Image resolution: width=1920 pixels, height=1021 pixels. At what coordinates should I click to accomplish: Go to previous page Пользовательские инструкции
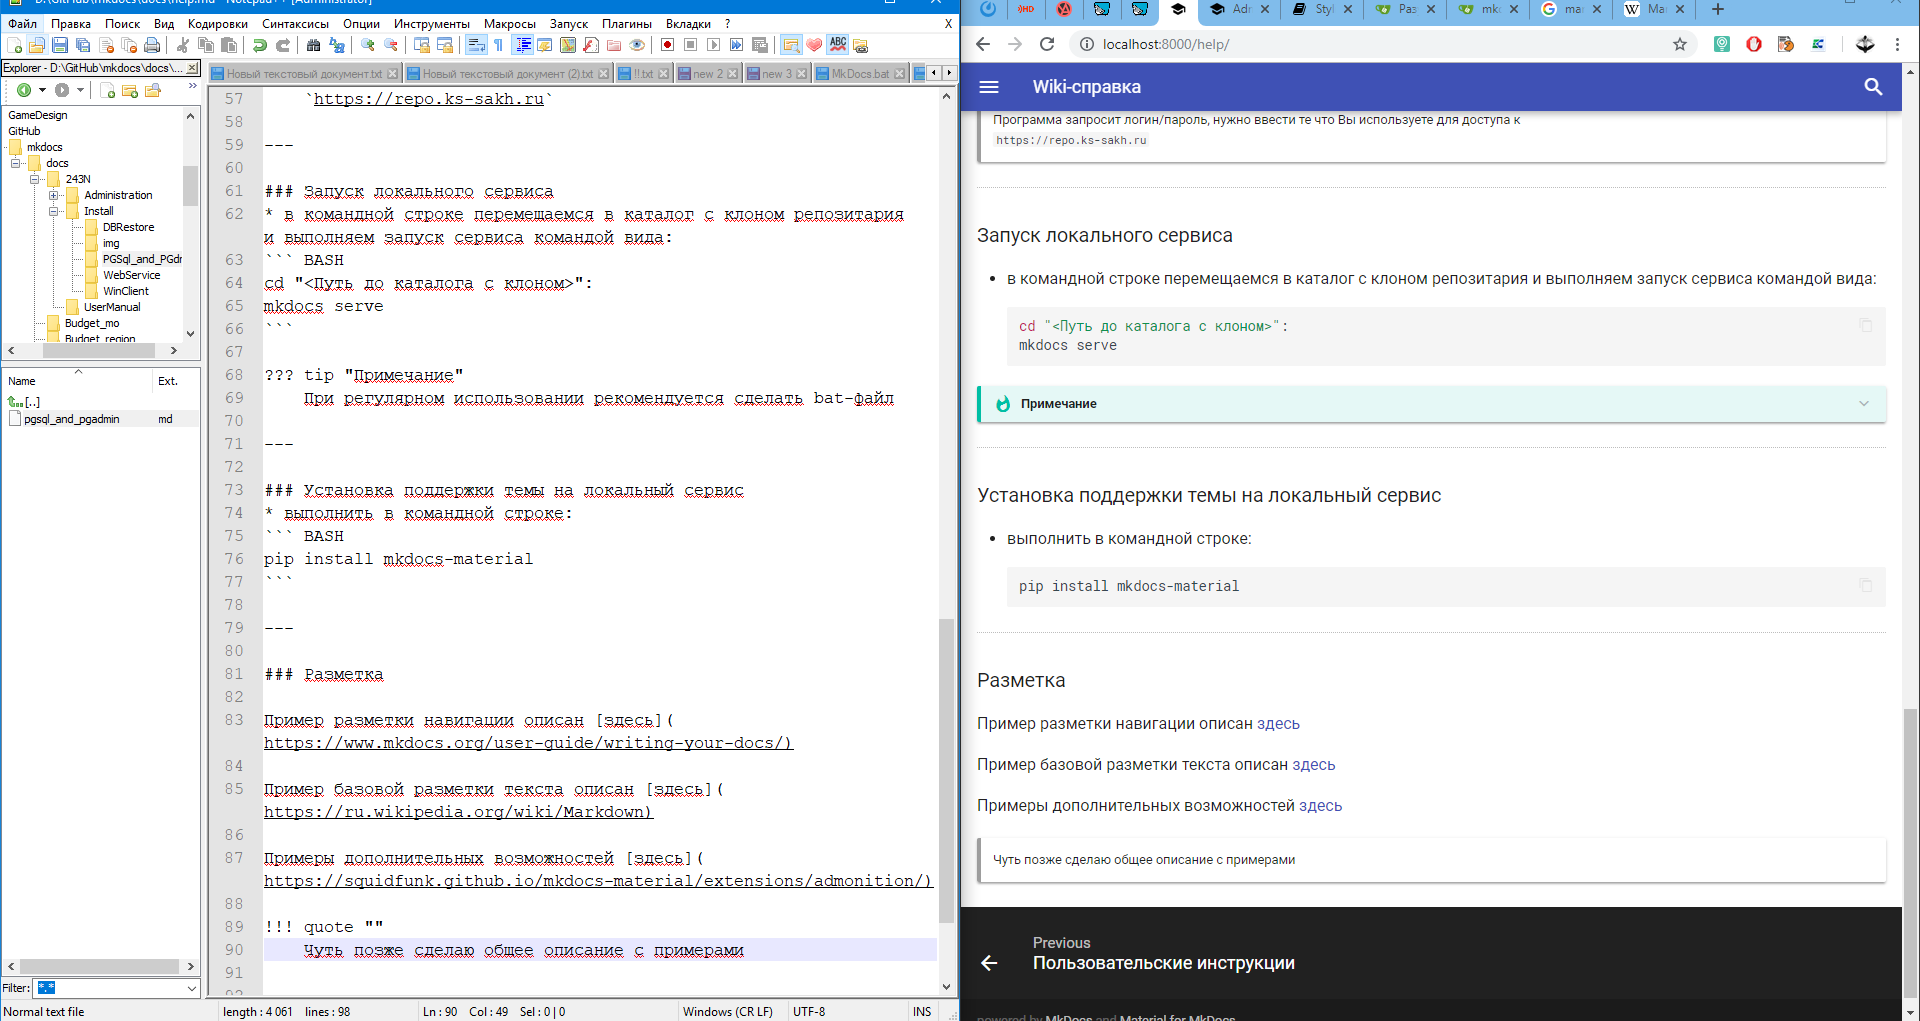1163,963
